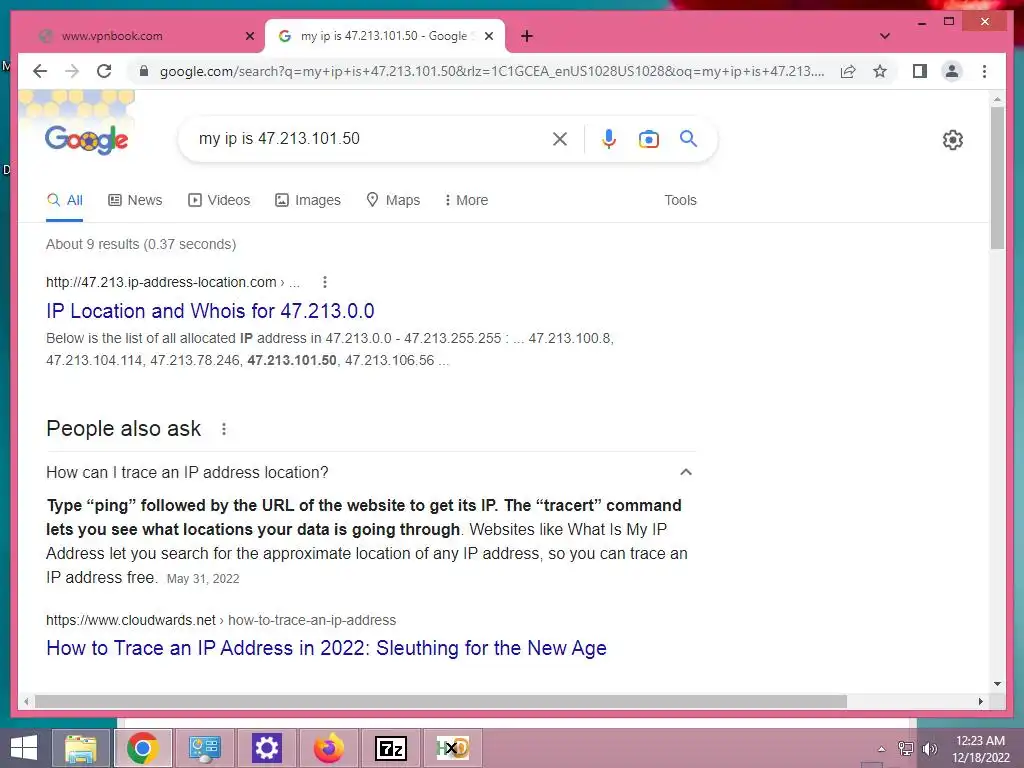1024x768 pixels.
Task: Open the More search filters menu
Action: [x=466, y=200]
